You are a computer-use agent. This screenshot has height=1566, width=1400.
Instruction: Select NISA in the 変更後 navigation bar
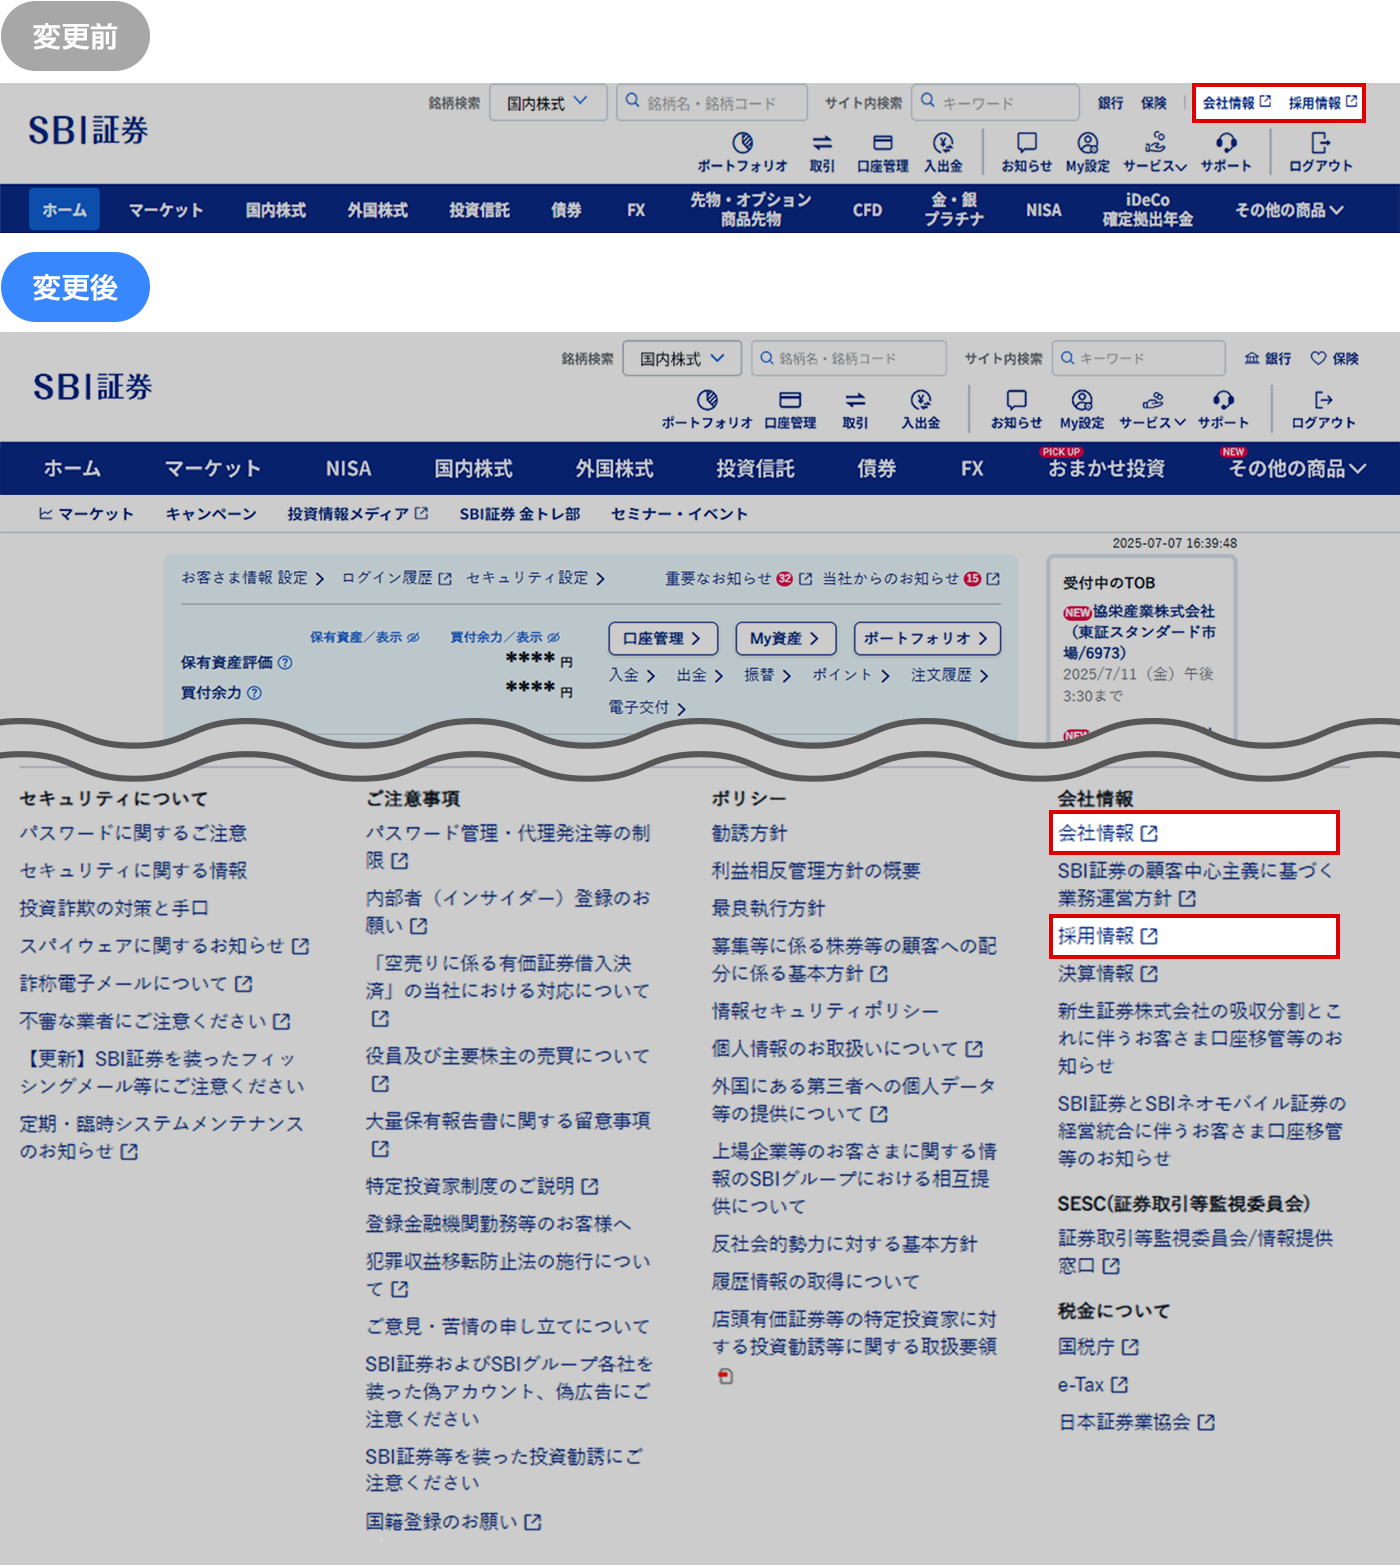[348, 468]
